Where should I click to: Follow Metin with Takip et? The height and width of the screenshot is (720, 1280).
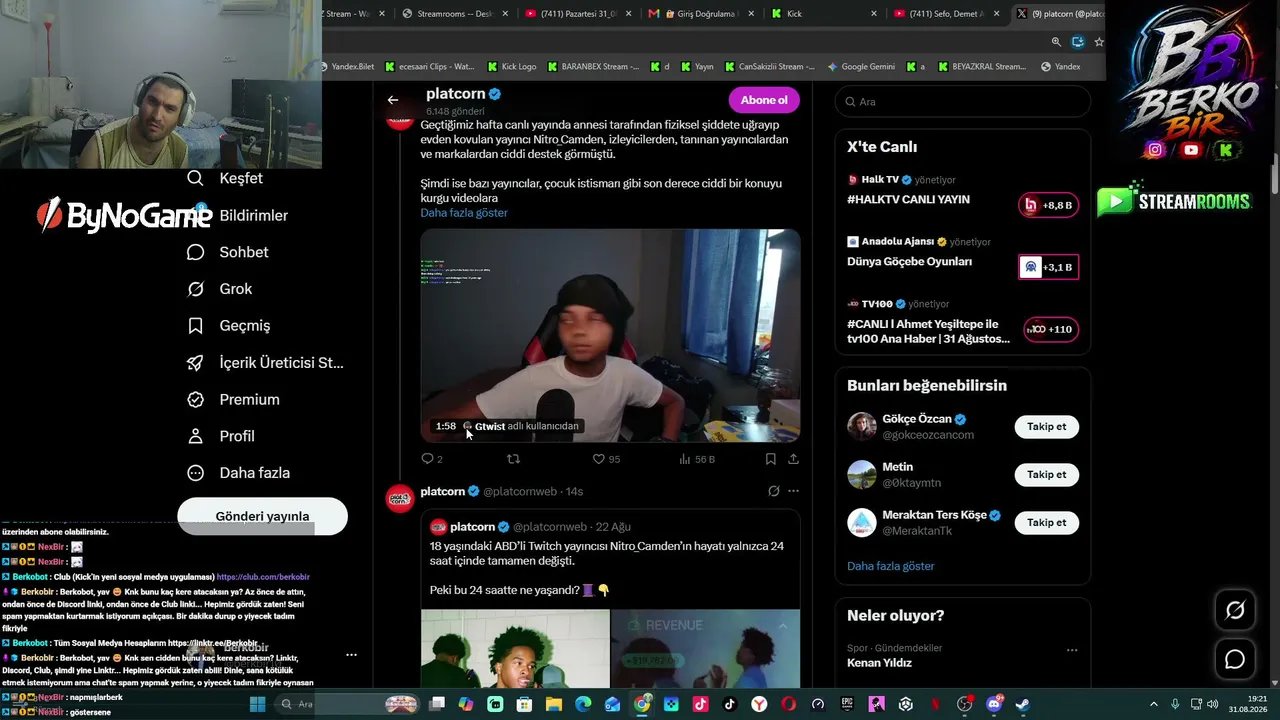click(1046, 475)
